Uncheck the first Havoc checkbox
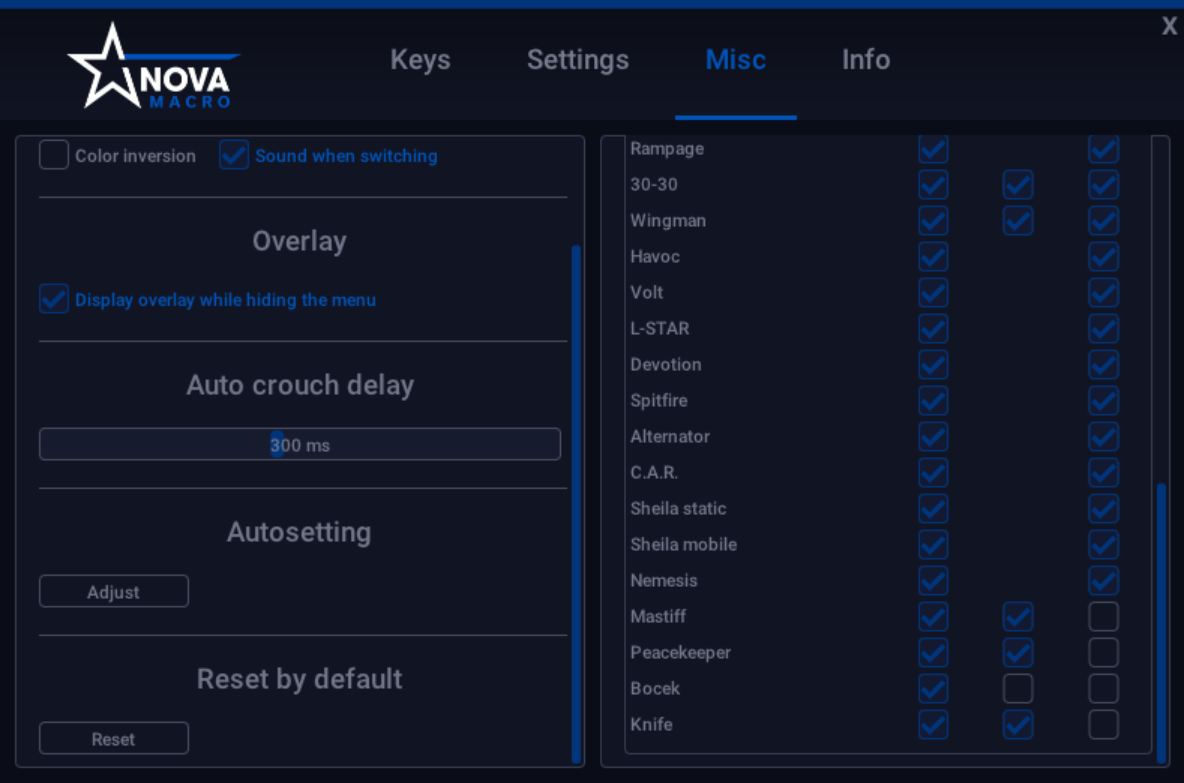Viewport: 1184px width, 783px height. pos(933,257)
